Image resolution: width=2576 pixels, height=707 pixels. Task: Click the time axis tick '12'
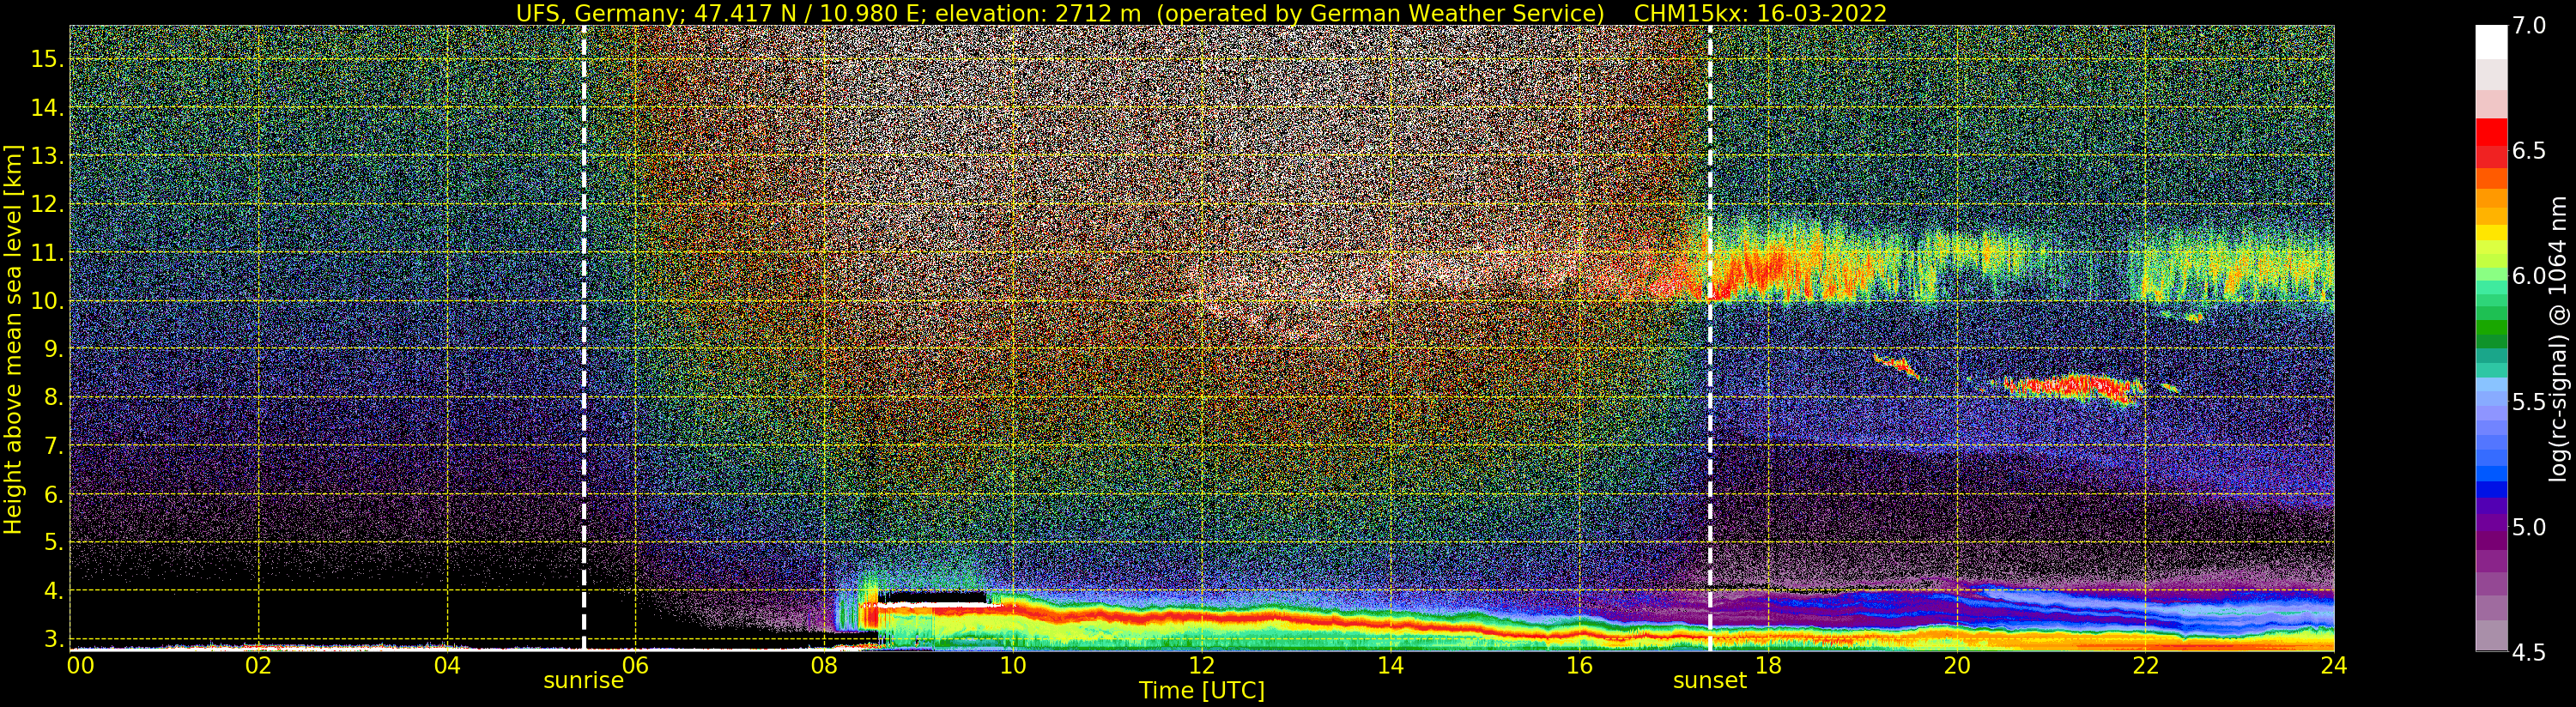[1201, 665]
